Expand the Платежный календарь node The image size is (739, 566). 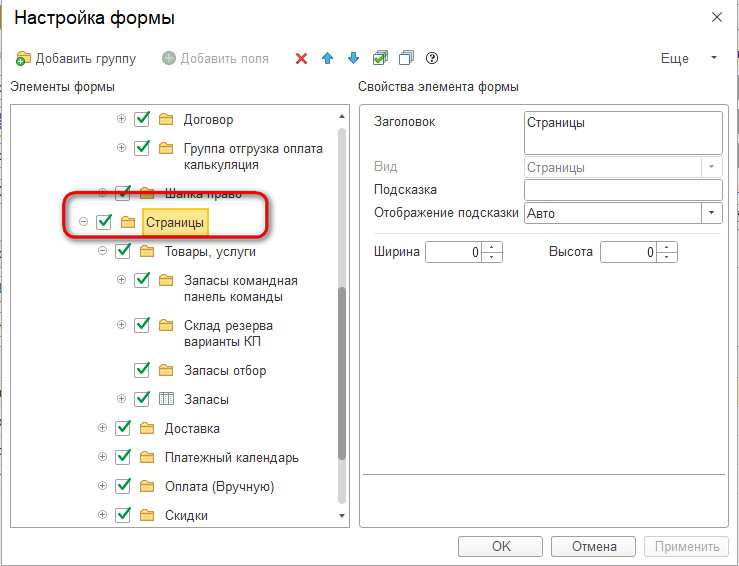click(102, 457)
